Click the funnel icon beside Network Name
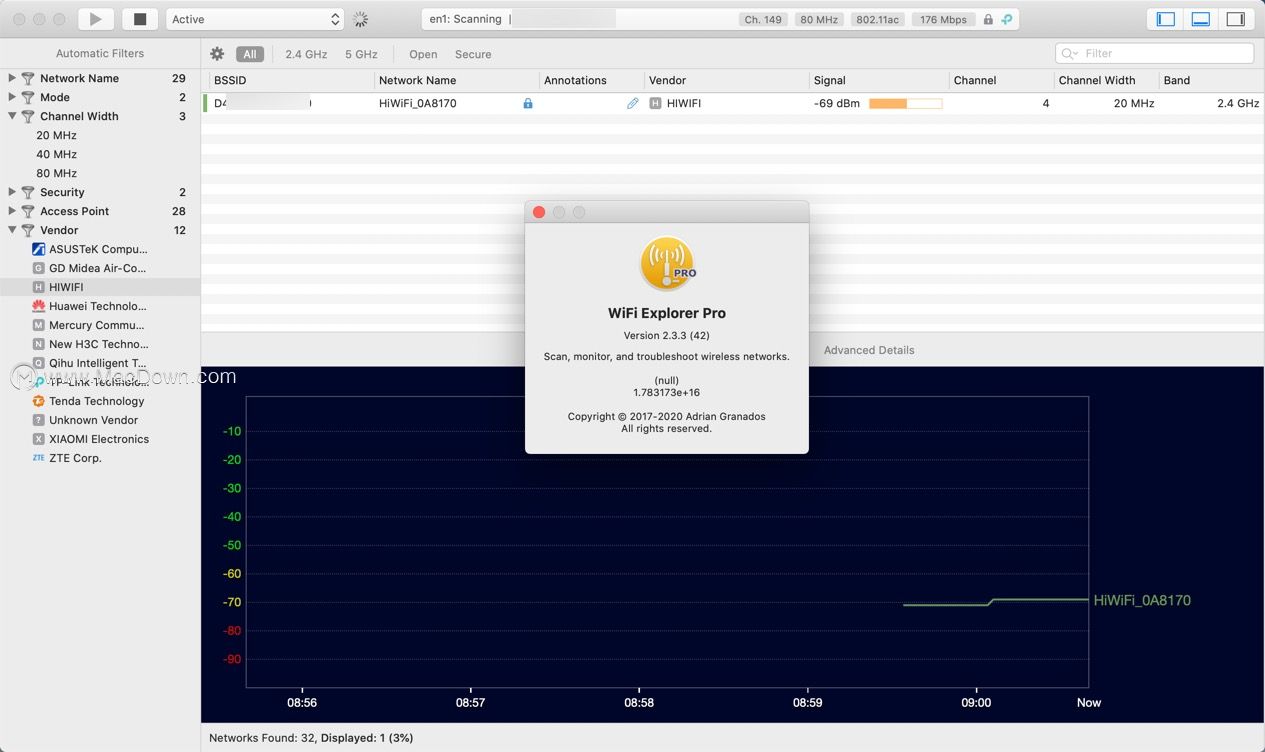The height and width of the screenshot is (752, 1265). [28, 78]
